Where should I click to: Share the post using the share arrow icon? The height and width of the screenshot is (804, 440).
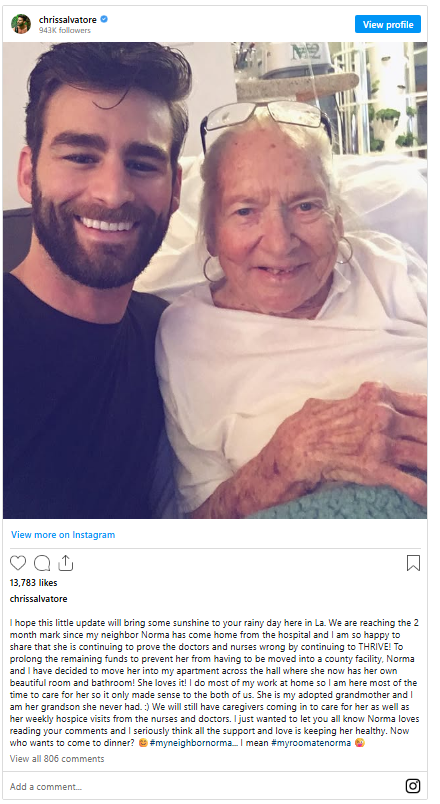coord(66,563)
